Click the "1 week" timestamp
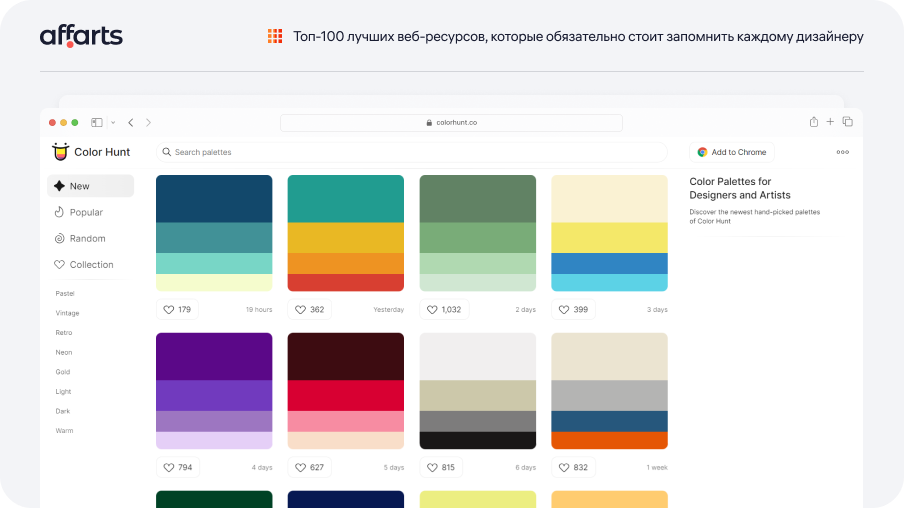The width and height of the screenshot is (904, 508). 657,468
